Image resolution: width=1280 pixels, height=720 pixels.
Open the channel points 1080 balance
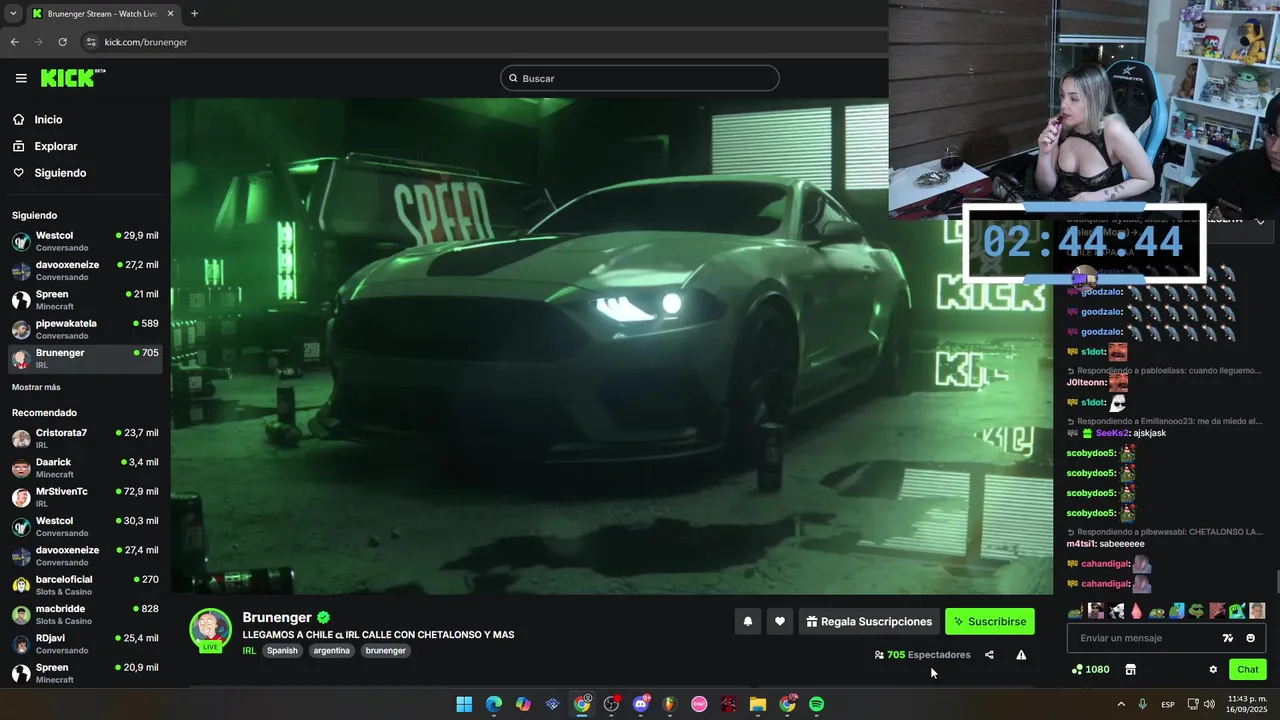click(1090, 669)
